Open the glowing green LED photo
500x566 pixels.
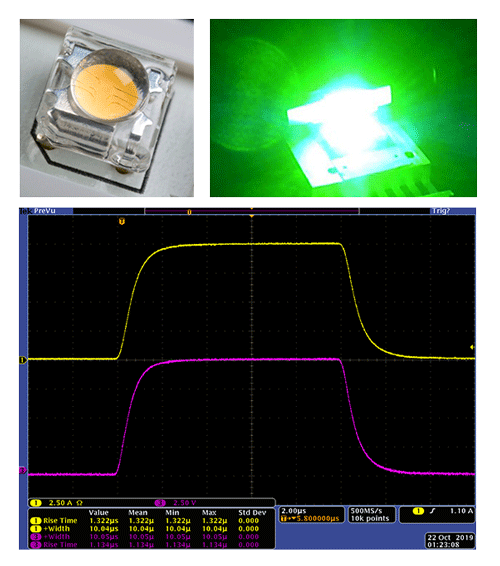[x=343, y=108]
